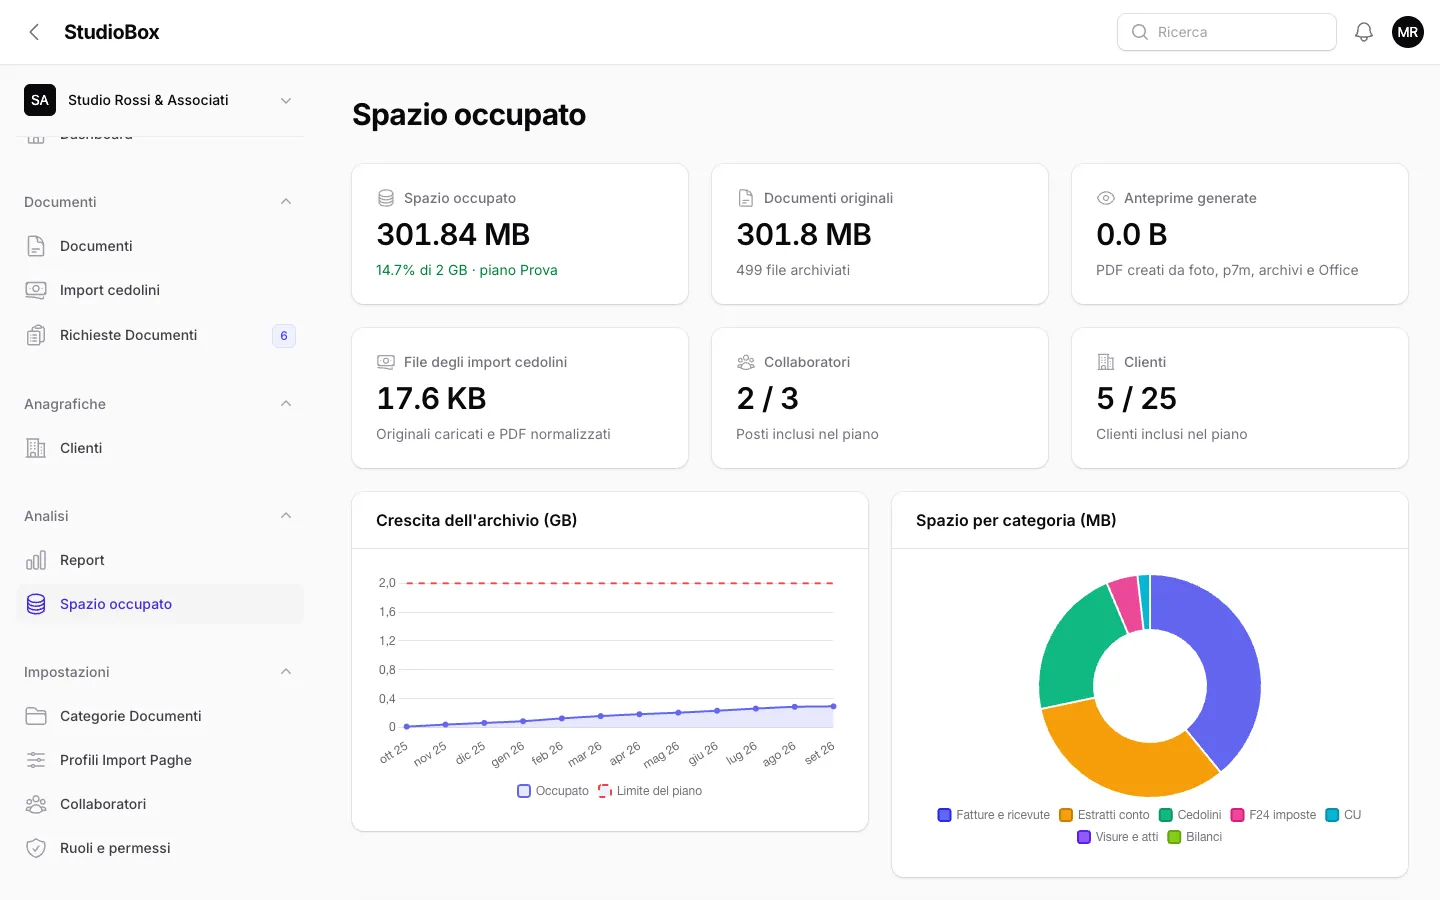Click the SA organization logo badge
This screenshot has width=1440, height=900.
point(40,100)
